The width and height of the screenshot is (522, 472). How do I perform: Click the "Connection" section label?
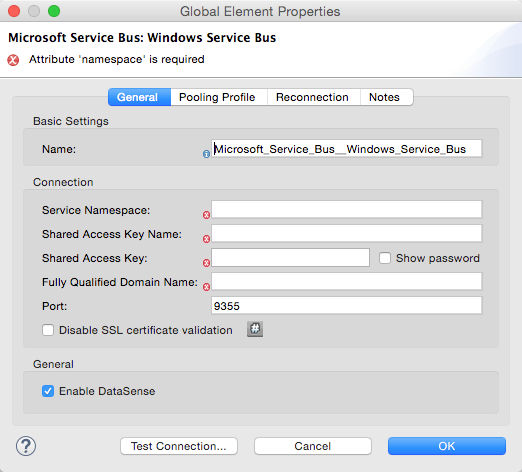[x=63, y=182]
